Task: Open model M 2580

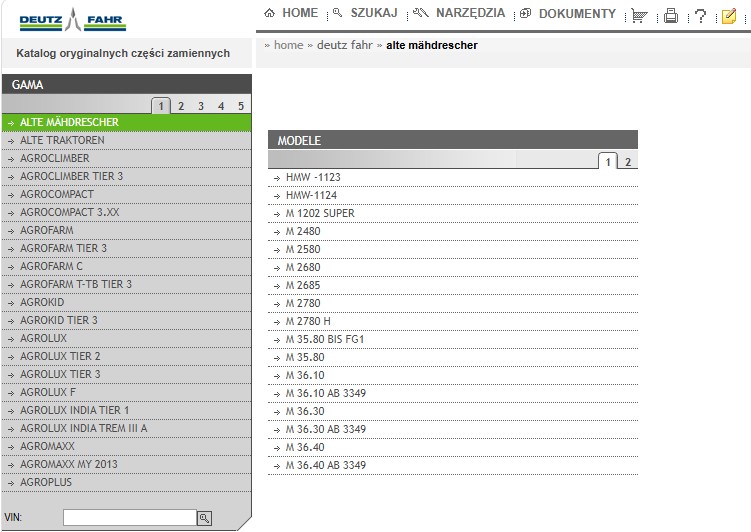Action: [453, 249]
